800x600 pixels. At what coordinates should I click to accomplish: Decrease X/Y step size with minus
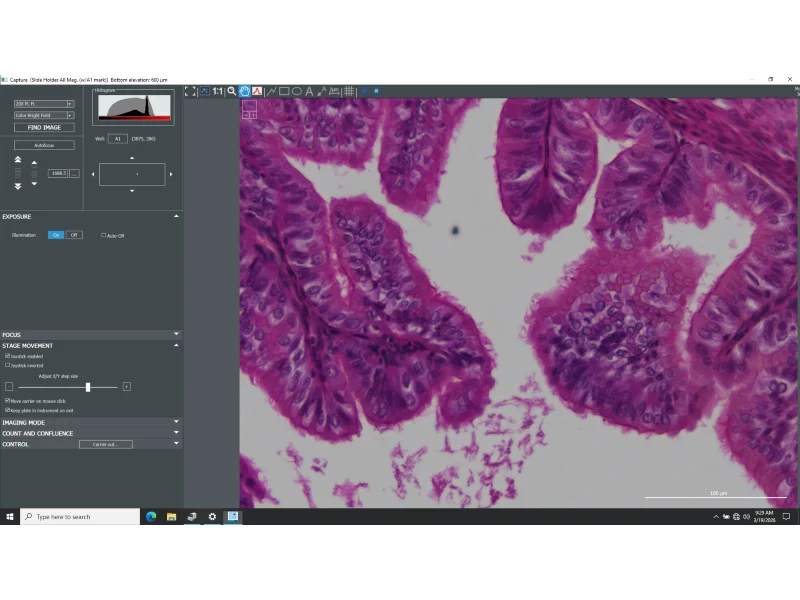tap(9, 387)
